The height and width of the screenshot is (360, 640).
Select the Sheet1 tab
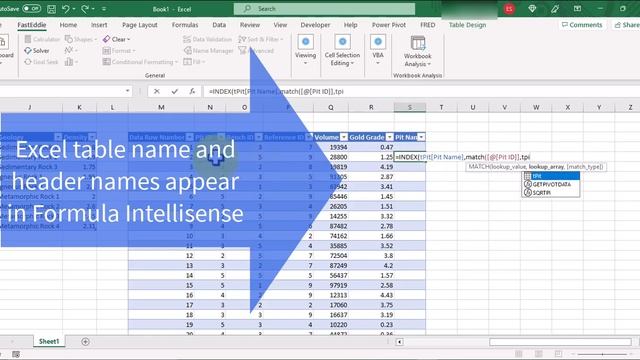click(49, 342)
